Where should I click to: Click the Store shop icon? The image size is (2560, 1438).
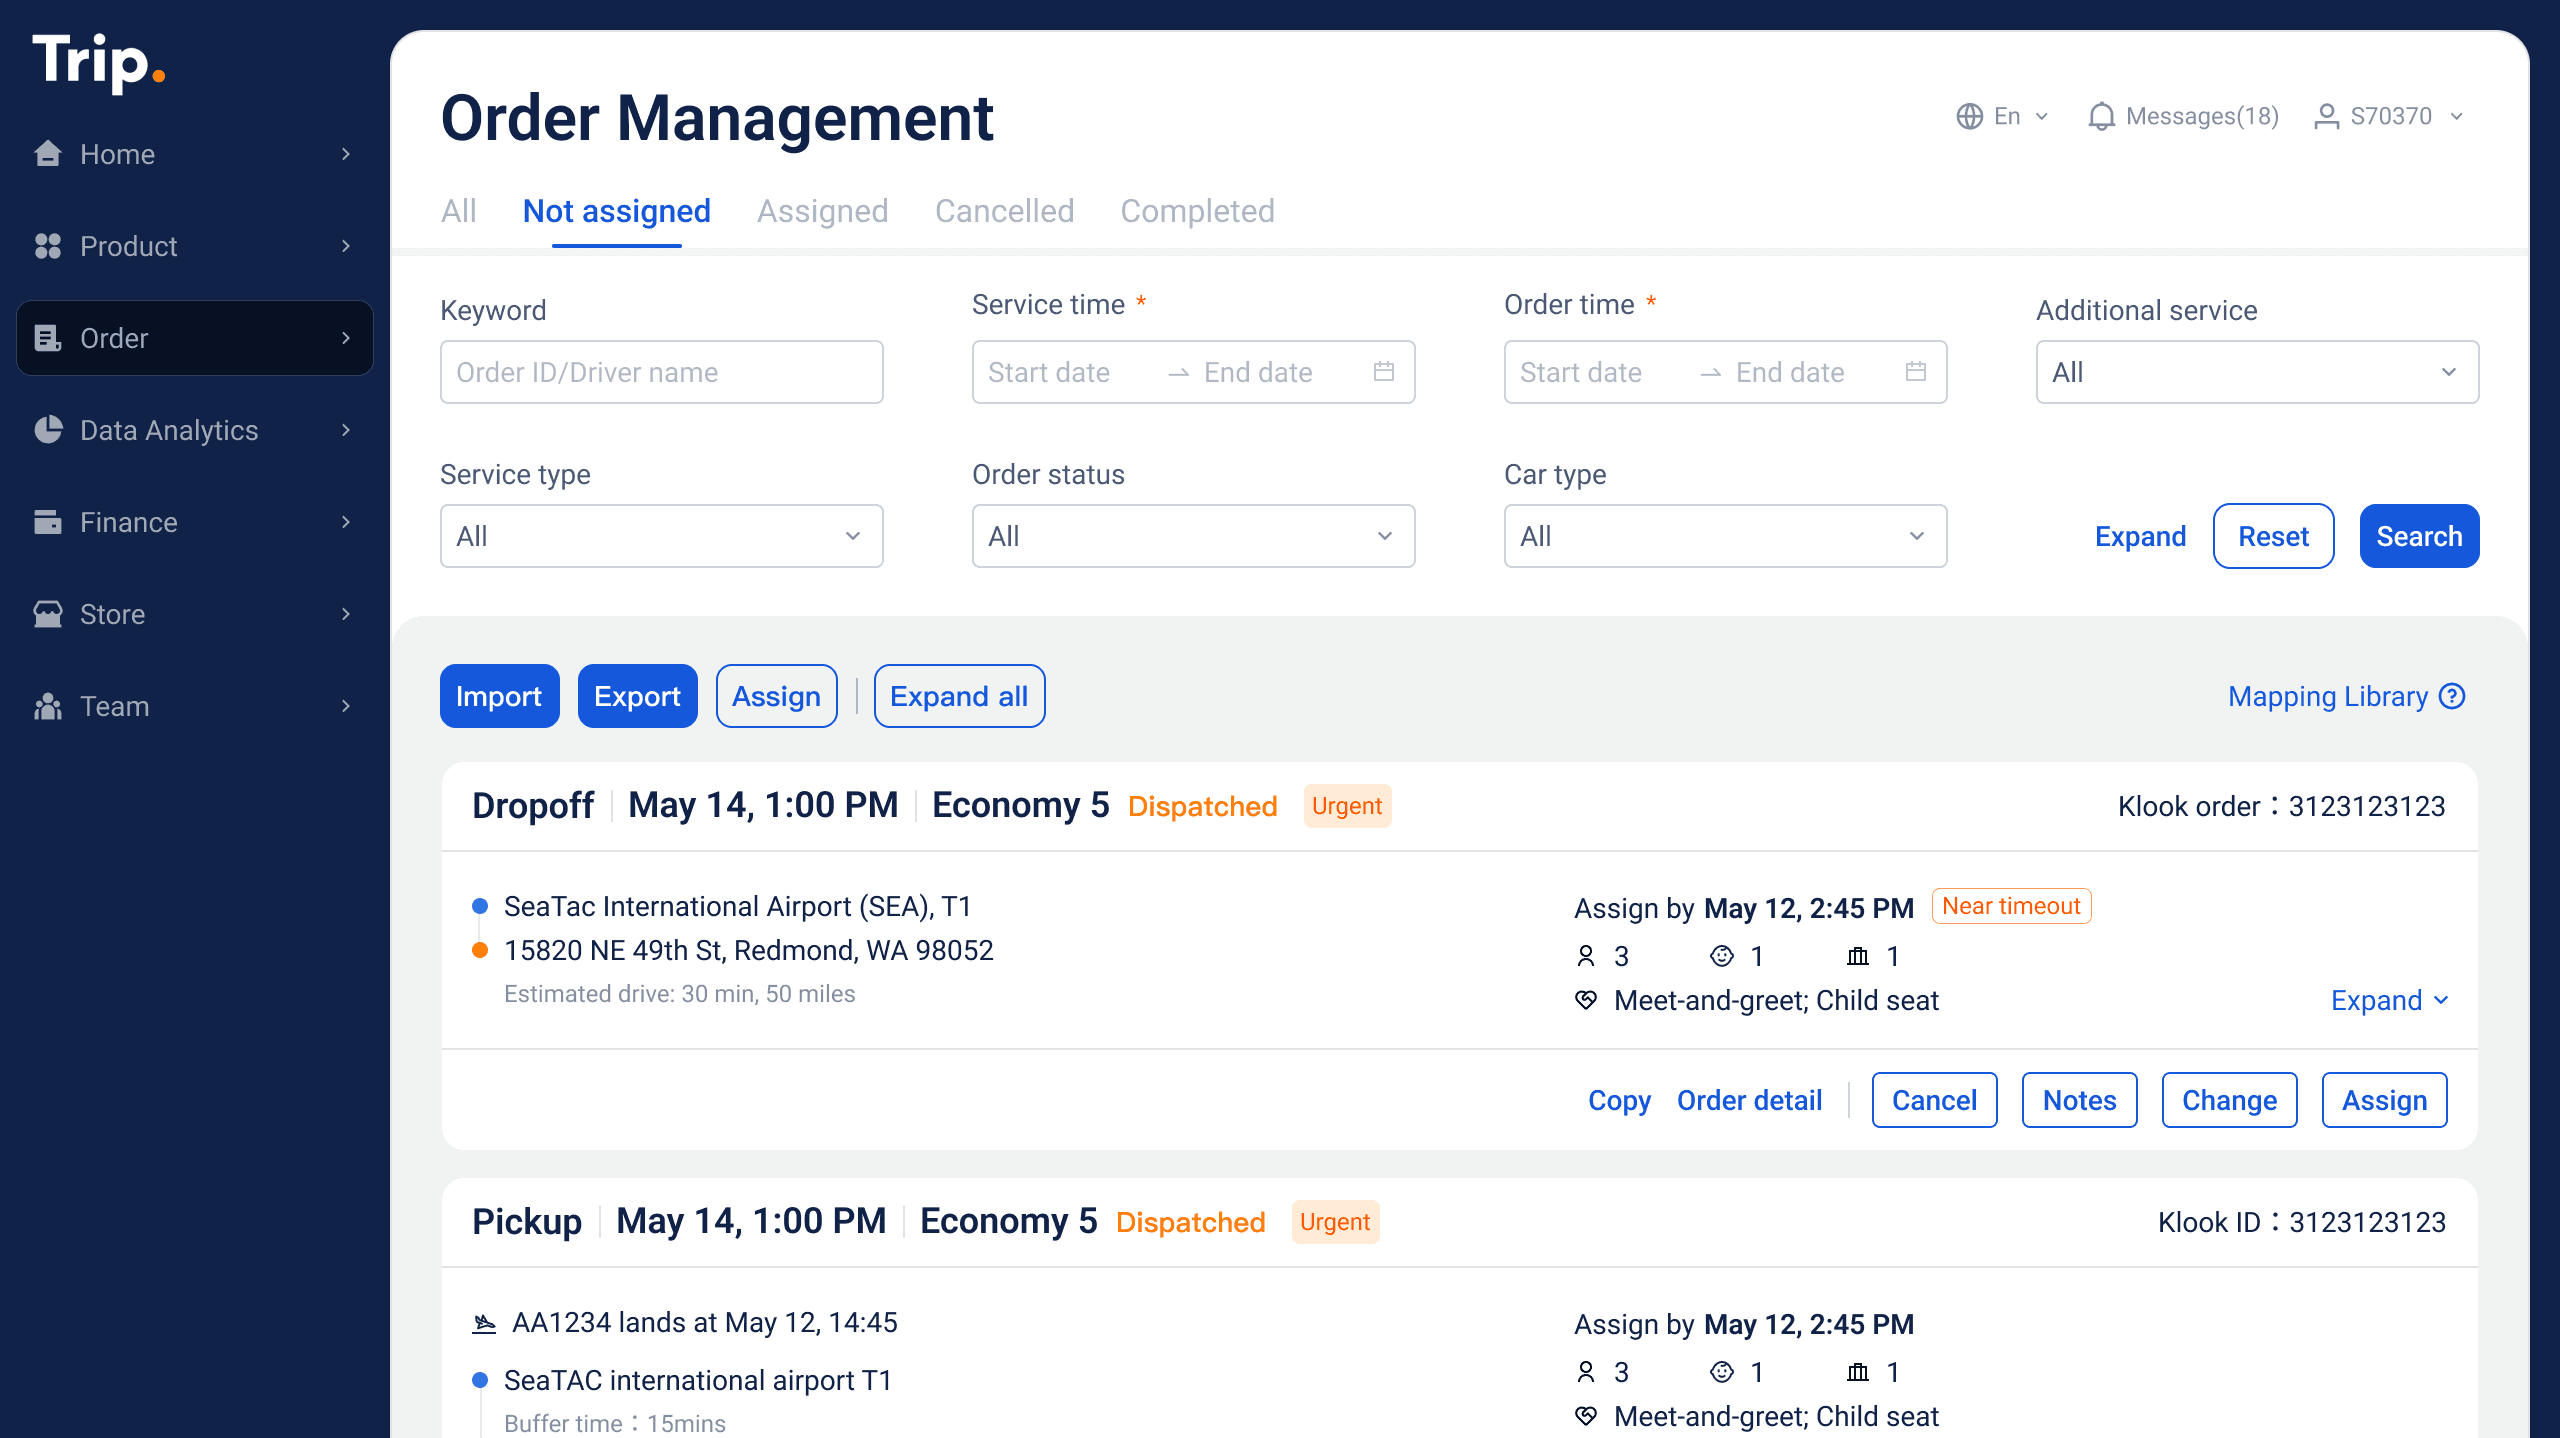point(47,614)
